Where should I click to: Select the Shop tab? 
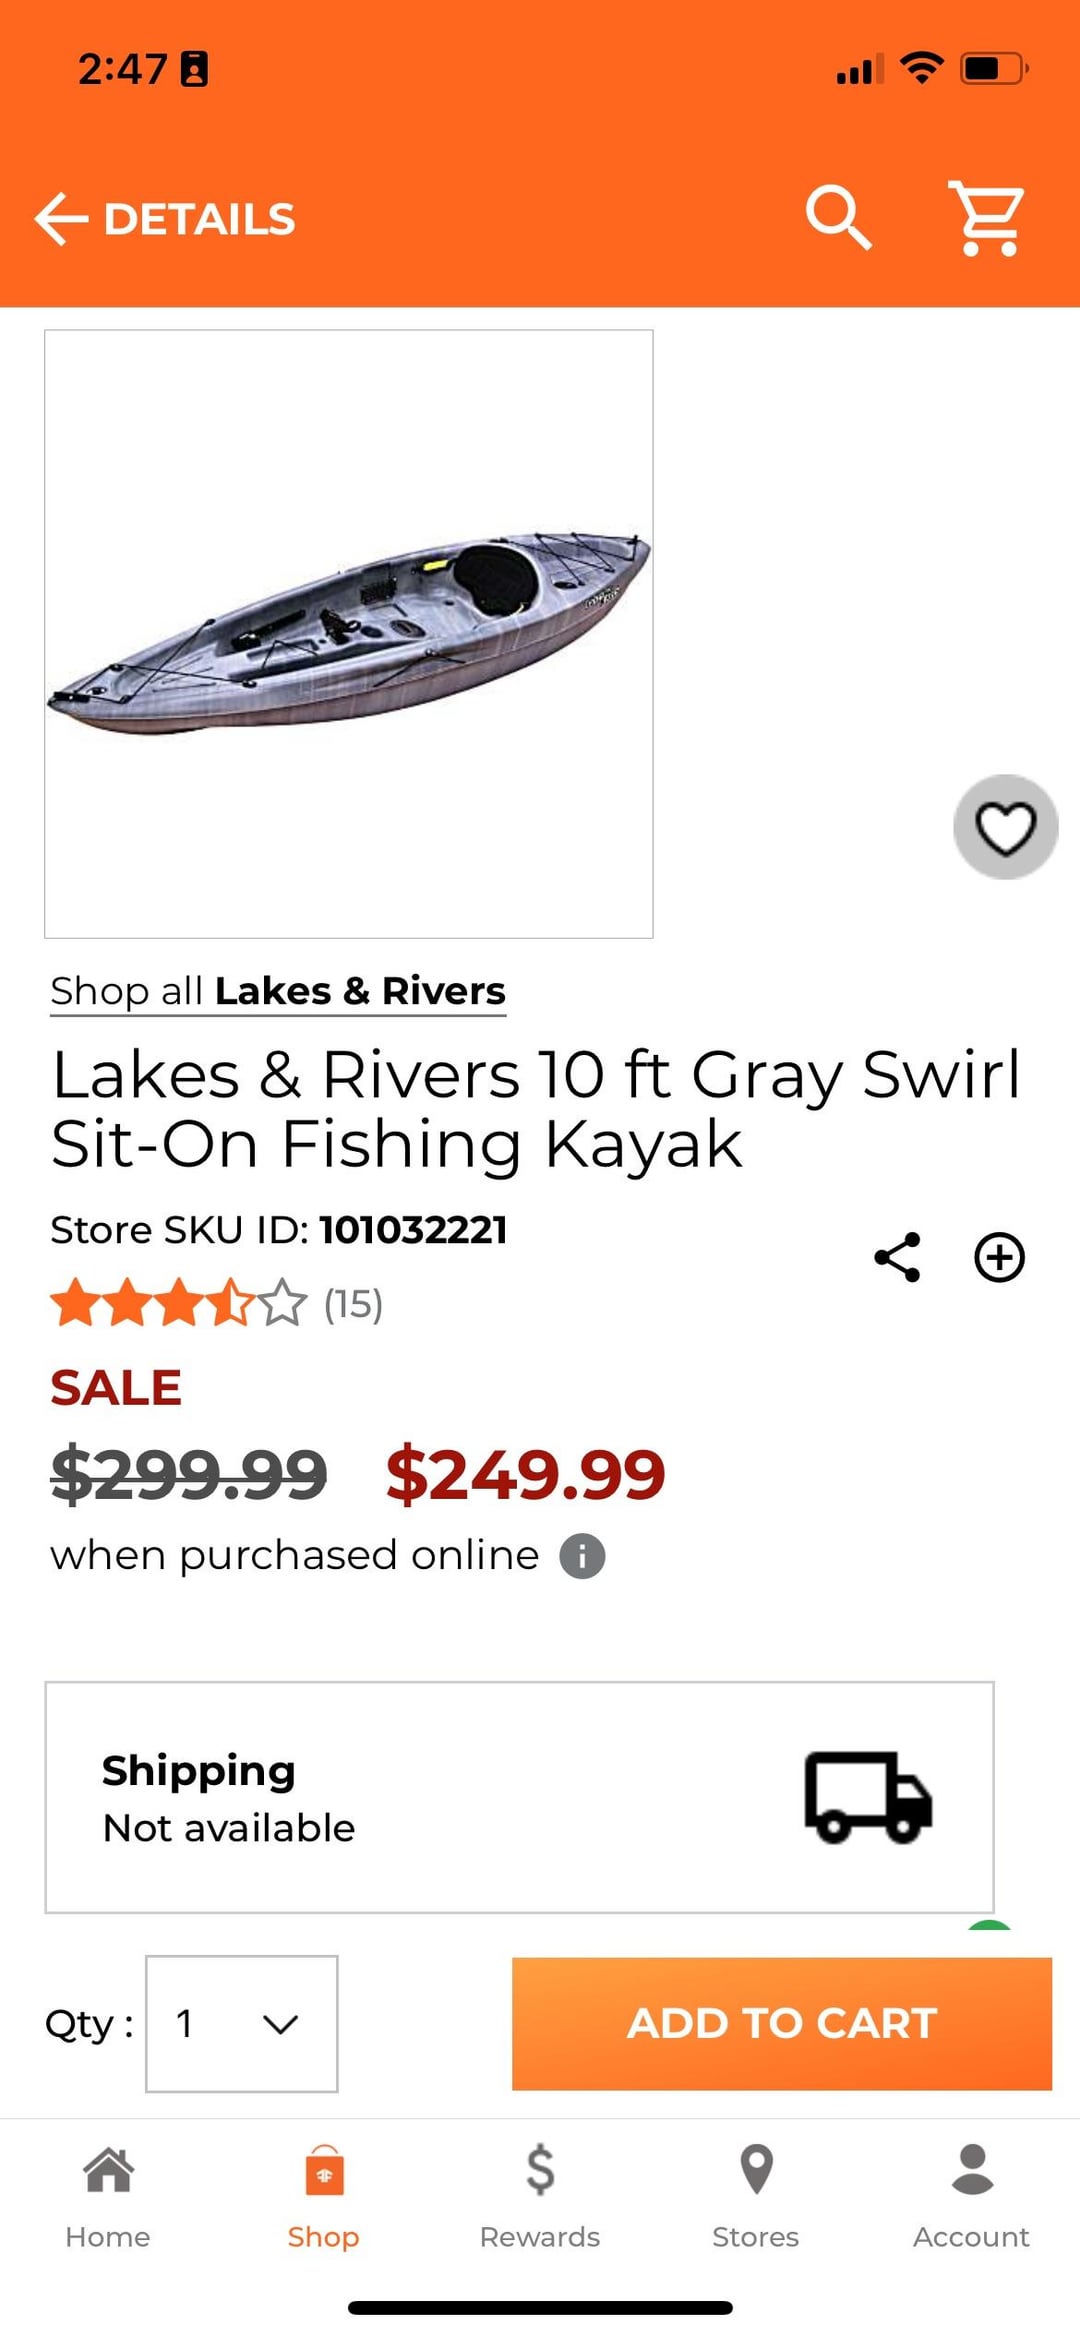point(323,2195)
